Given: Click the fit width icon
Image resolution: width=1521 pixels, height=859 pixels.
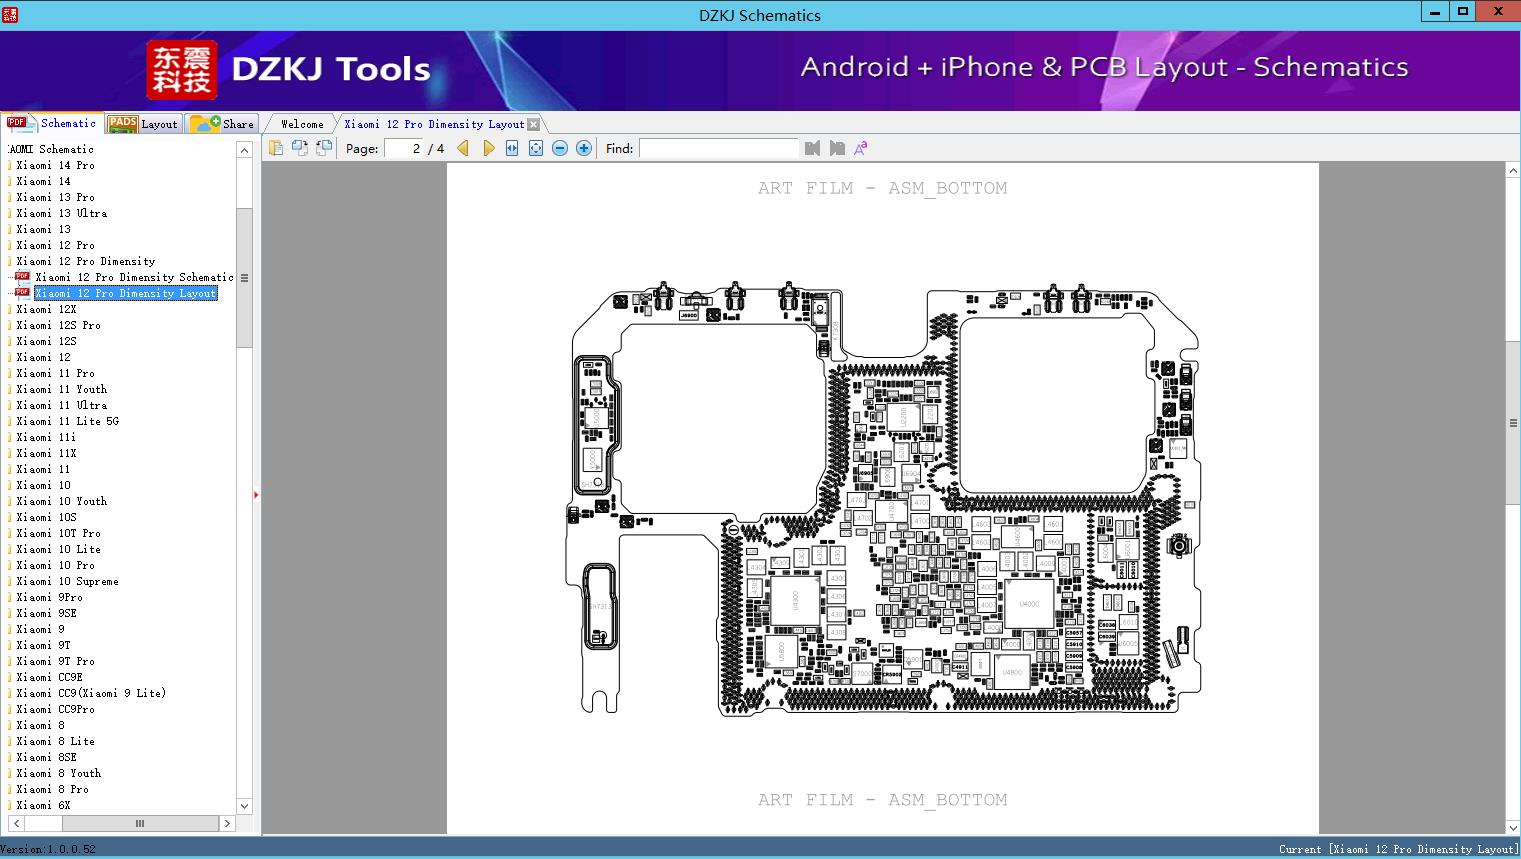Looking at the screenshot, I should pos(512,148).
